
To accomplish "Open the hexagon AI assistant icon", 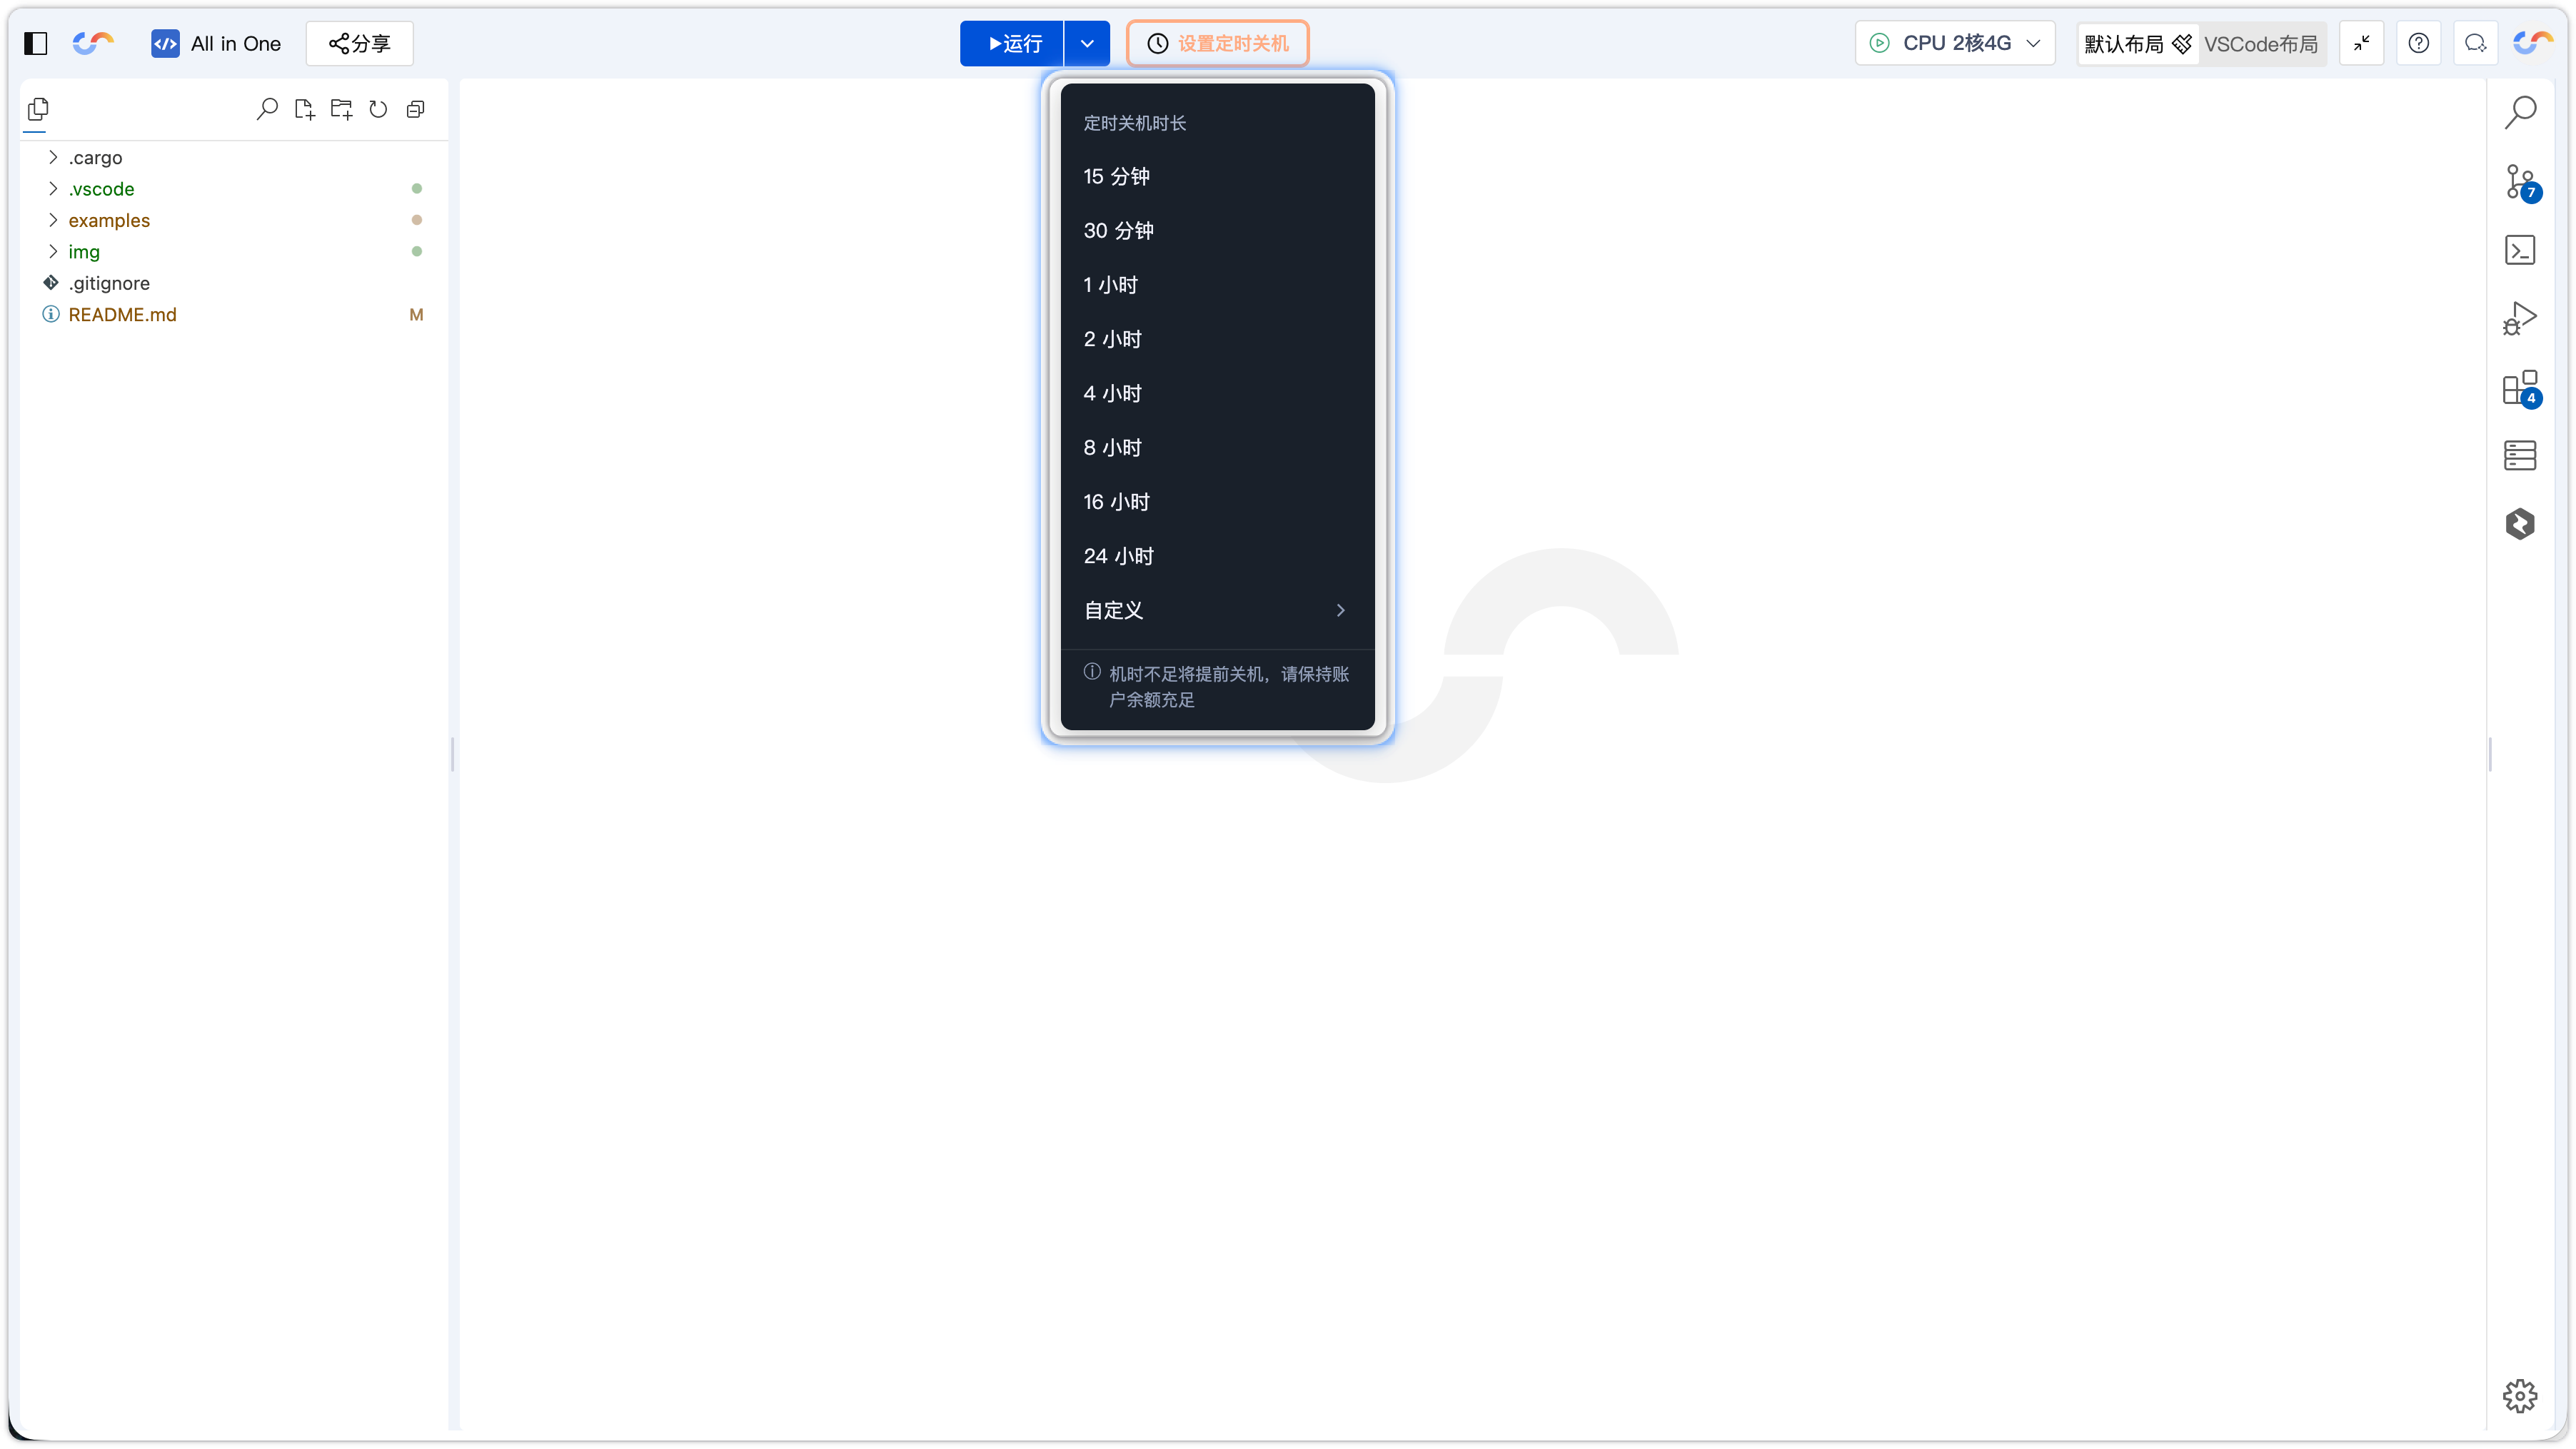I will [2520, 524].
